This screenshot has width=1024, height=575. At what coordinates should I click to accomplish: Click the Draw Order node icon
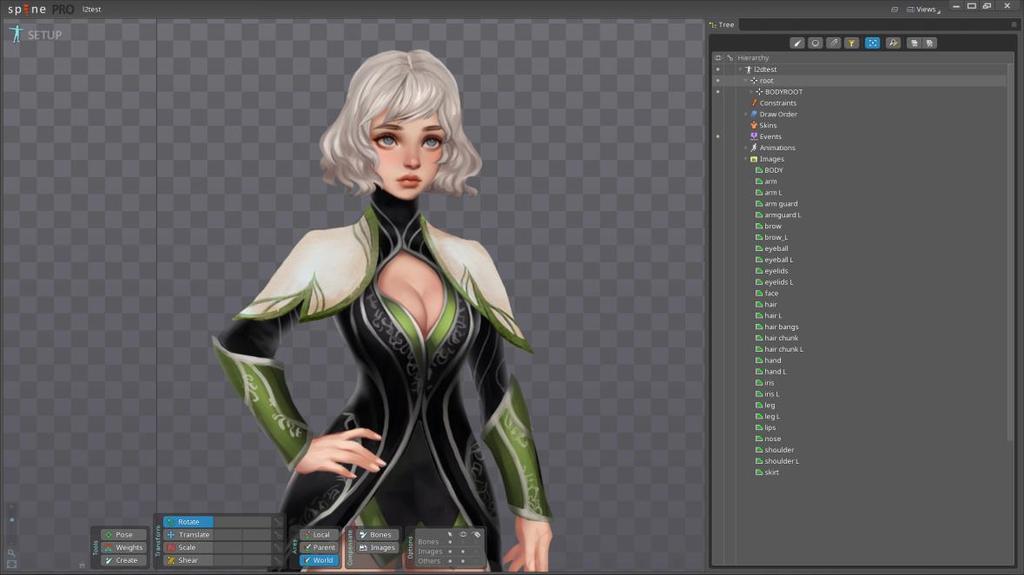[x=754, y=114]
